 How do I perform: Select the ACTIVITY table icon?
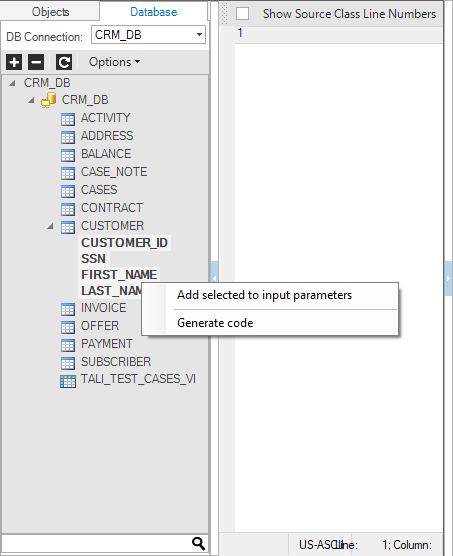[x=68, y=119]
